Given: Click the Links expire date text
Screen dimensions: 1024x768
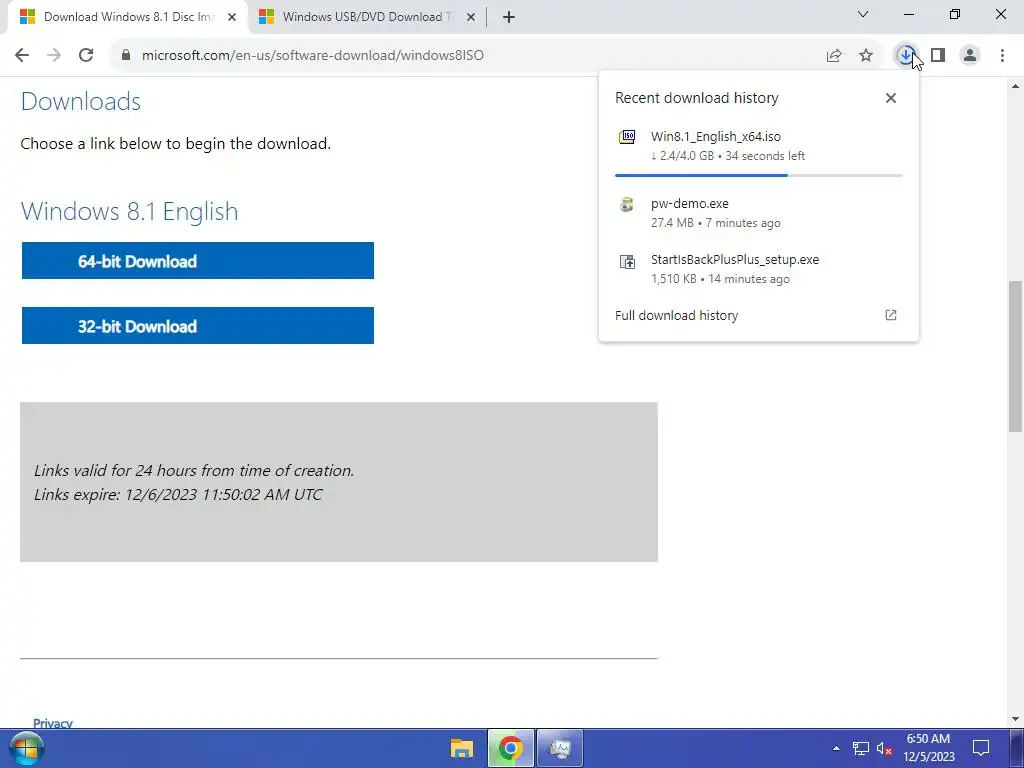Looking at the screenshot, I should coord(178,494).
